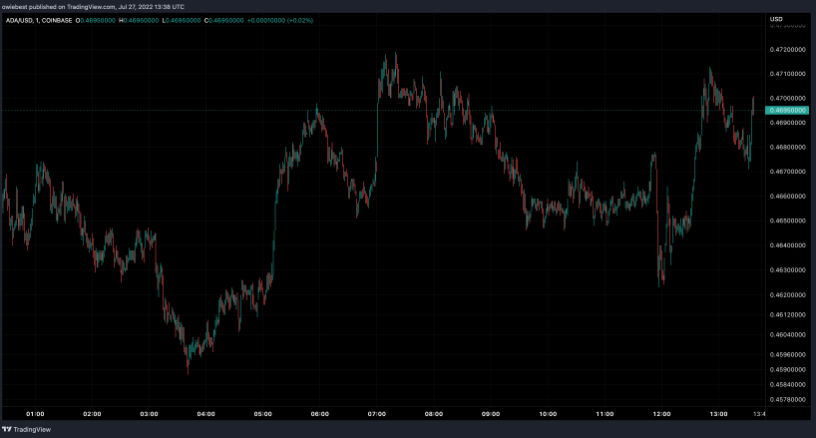Click the 0.45900000 price axis label

pos(787,369)
